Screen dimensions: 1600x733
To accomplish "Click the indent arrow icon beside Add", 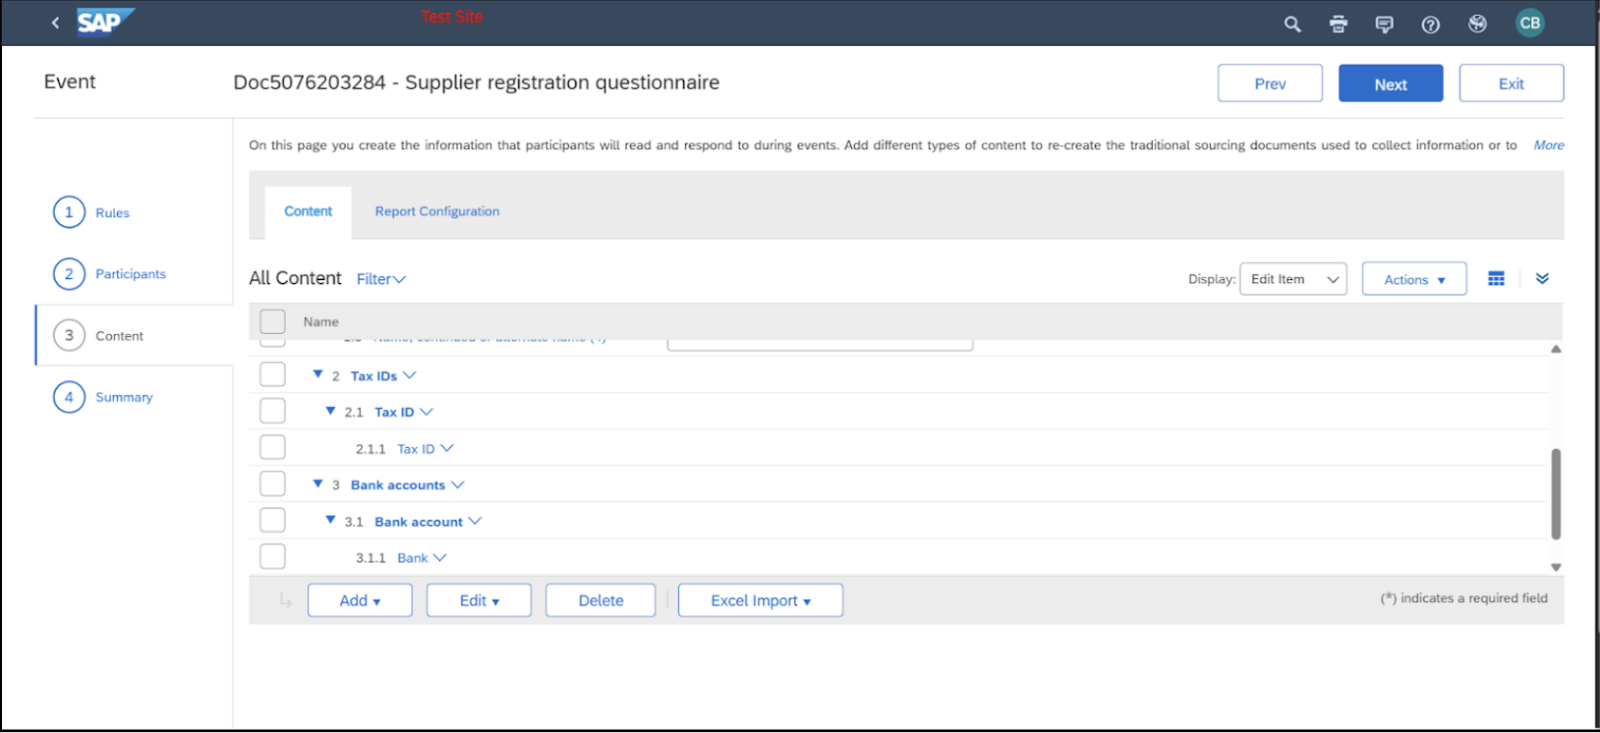I will coord(286,600).
